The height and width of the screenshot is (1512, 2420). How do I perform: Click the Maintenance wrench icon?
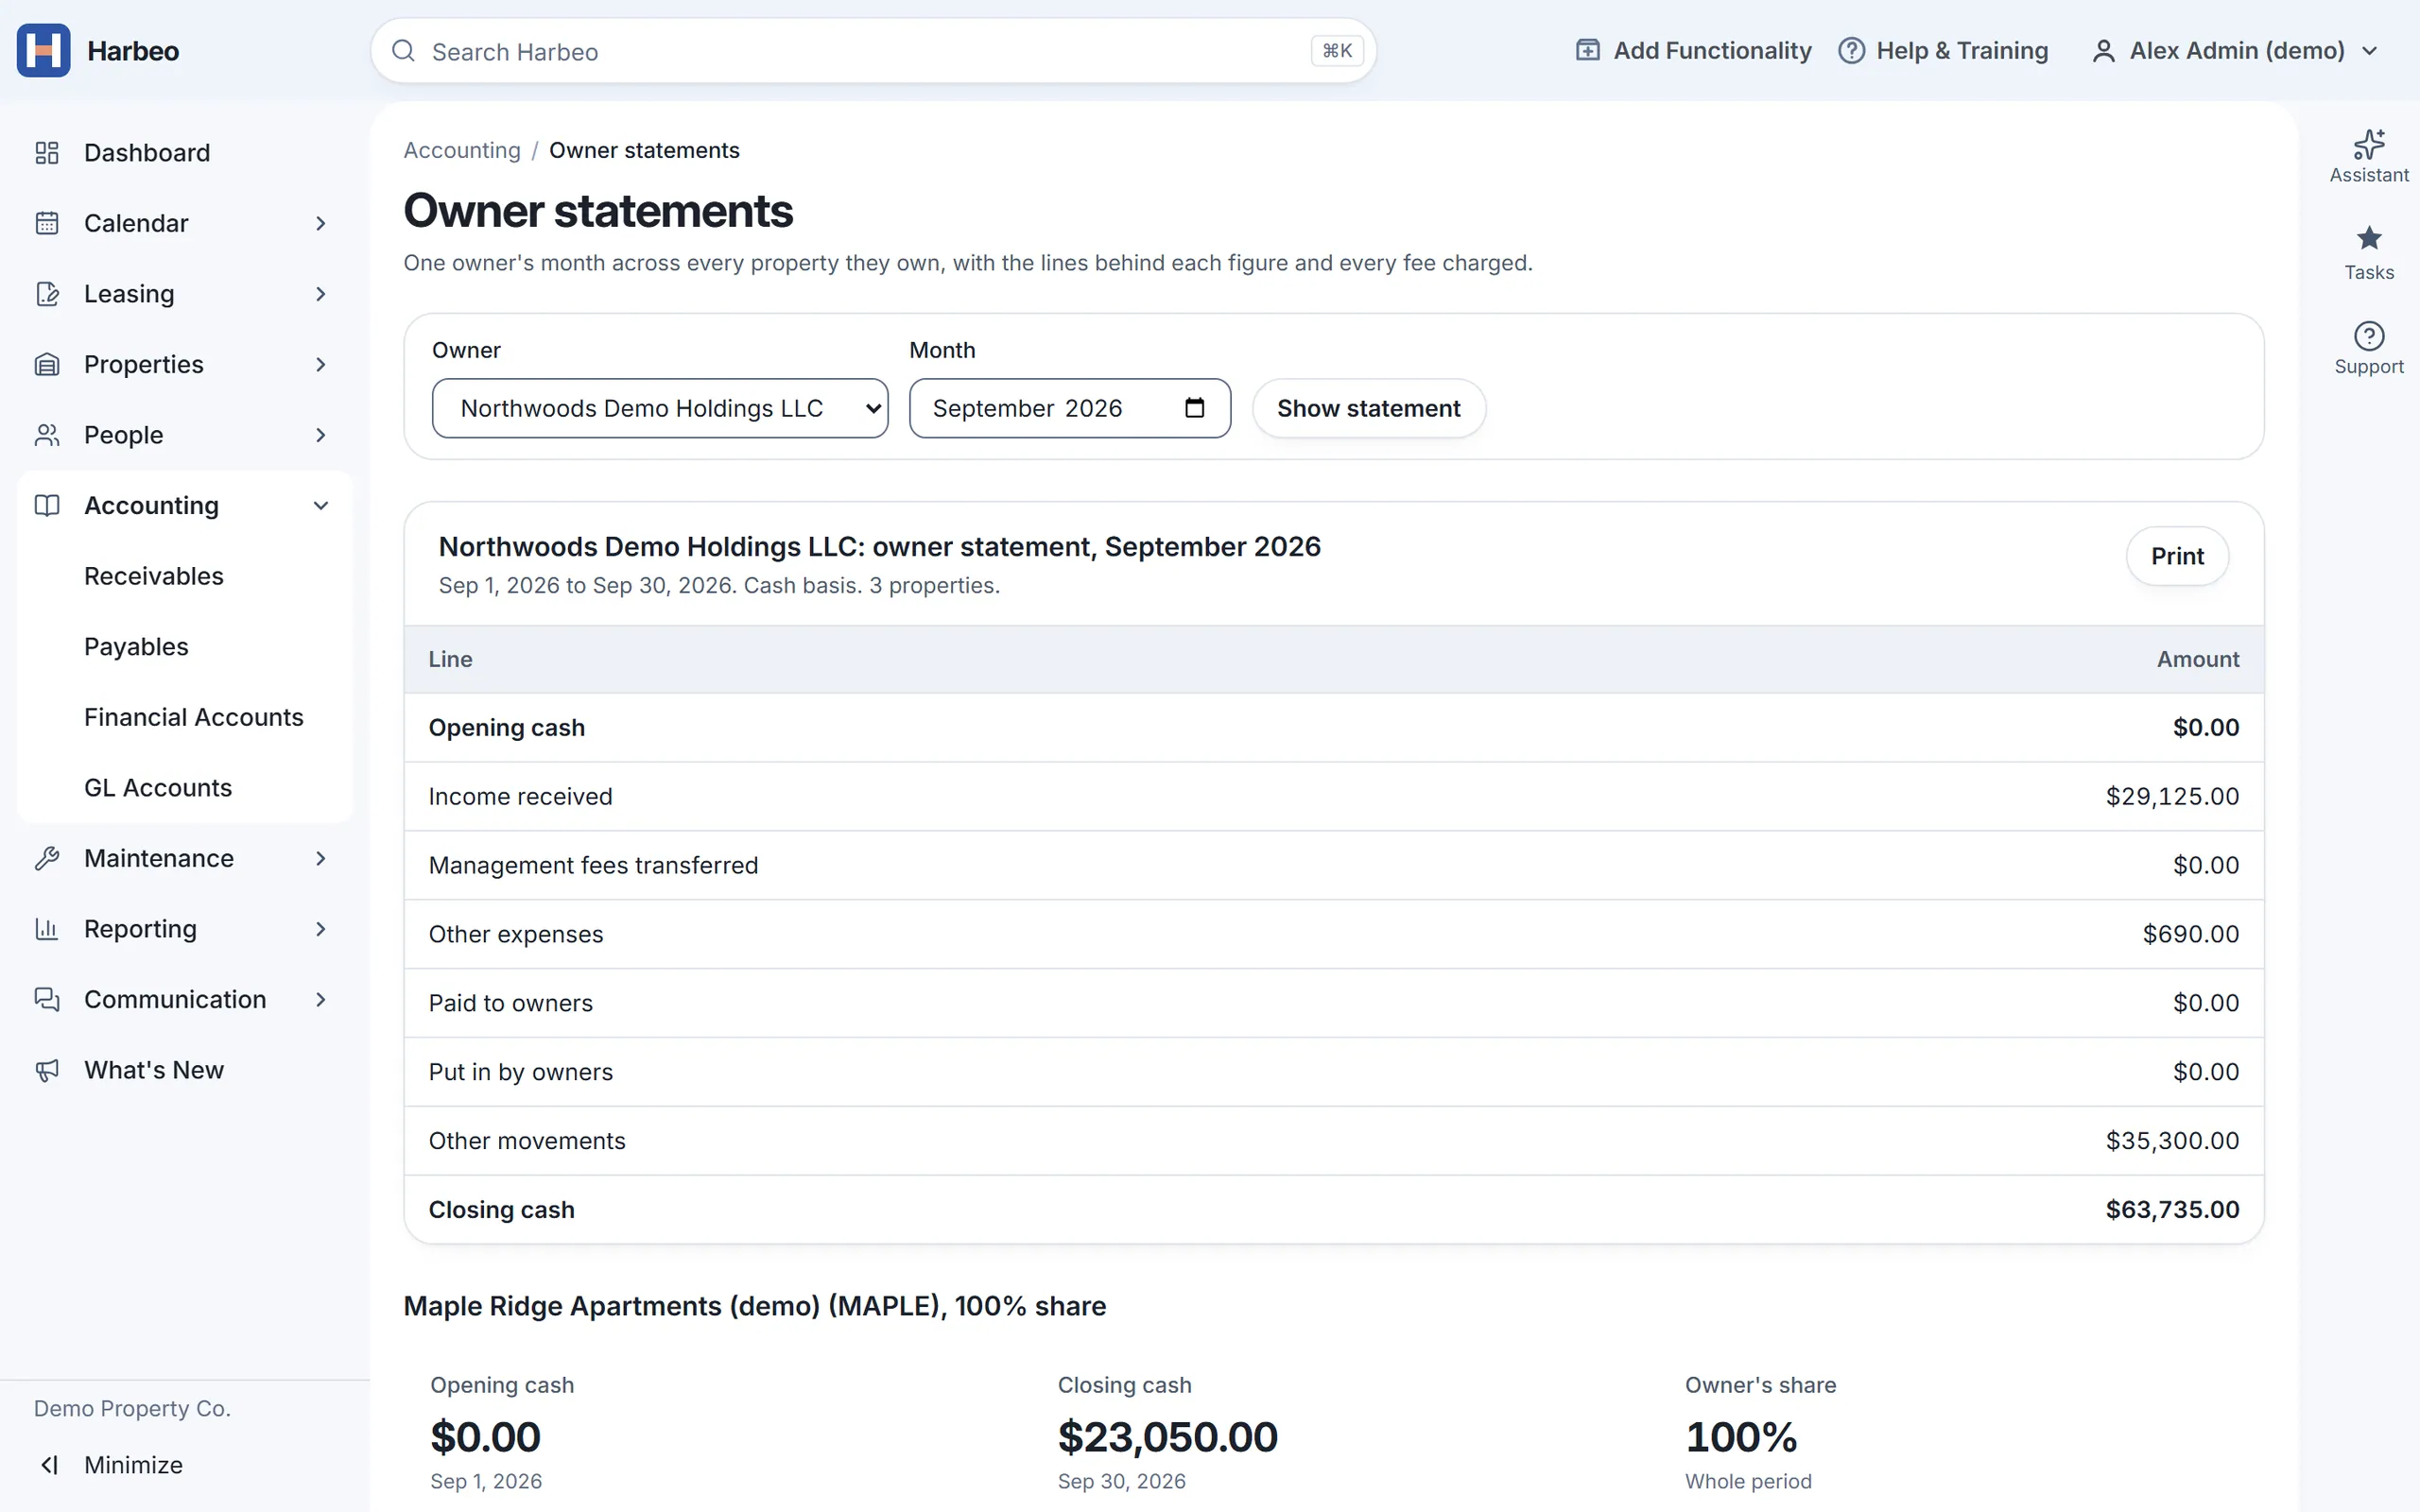click(47, 858)
